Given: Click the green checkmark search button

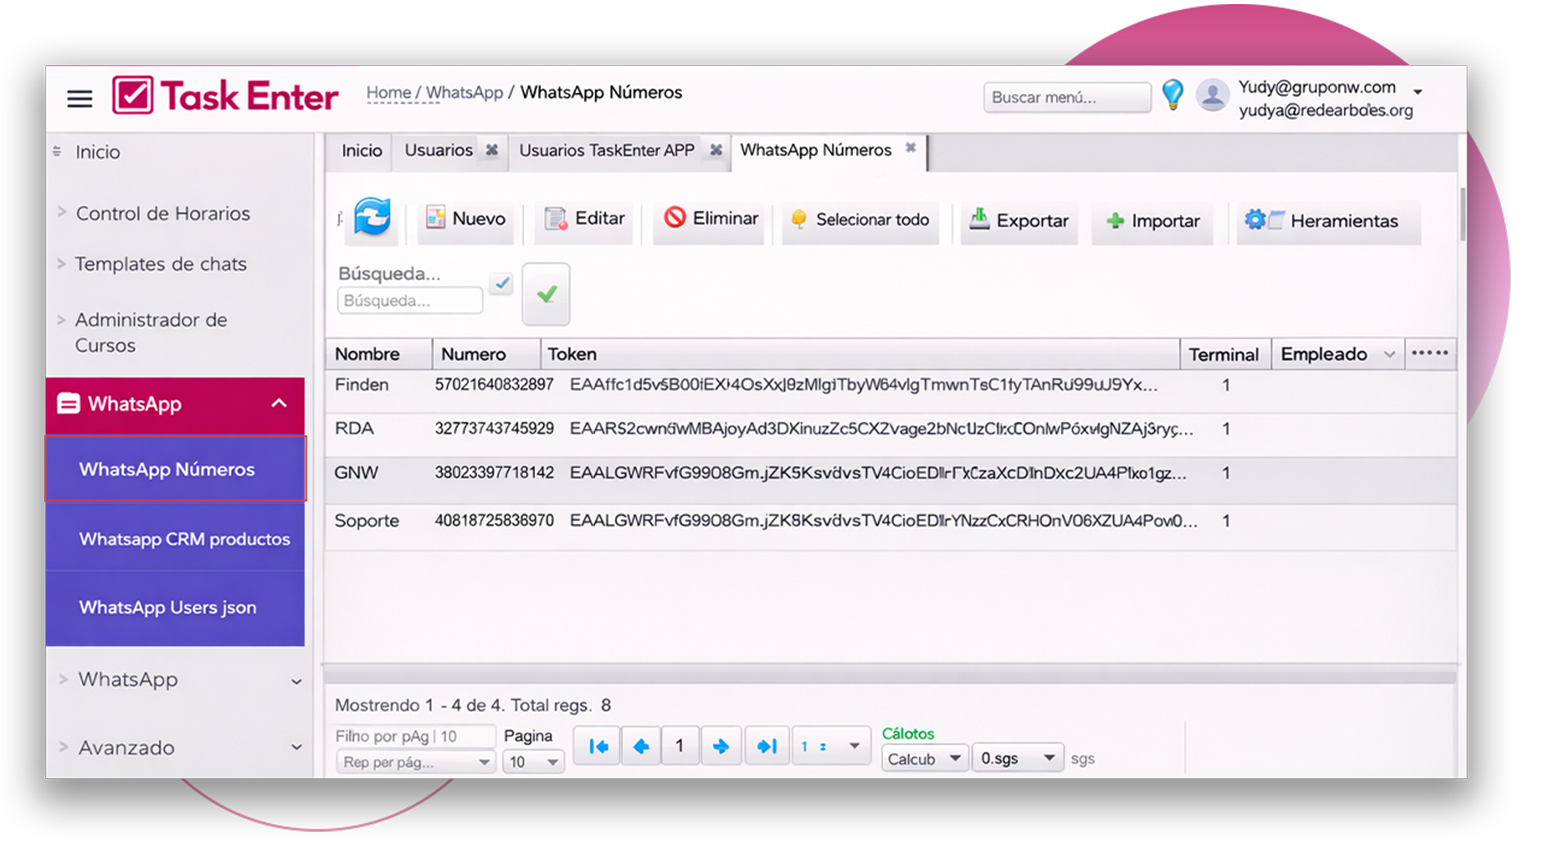Looking at the screenshot, I should click(546, 294).
